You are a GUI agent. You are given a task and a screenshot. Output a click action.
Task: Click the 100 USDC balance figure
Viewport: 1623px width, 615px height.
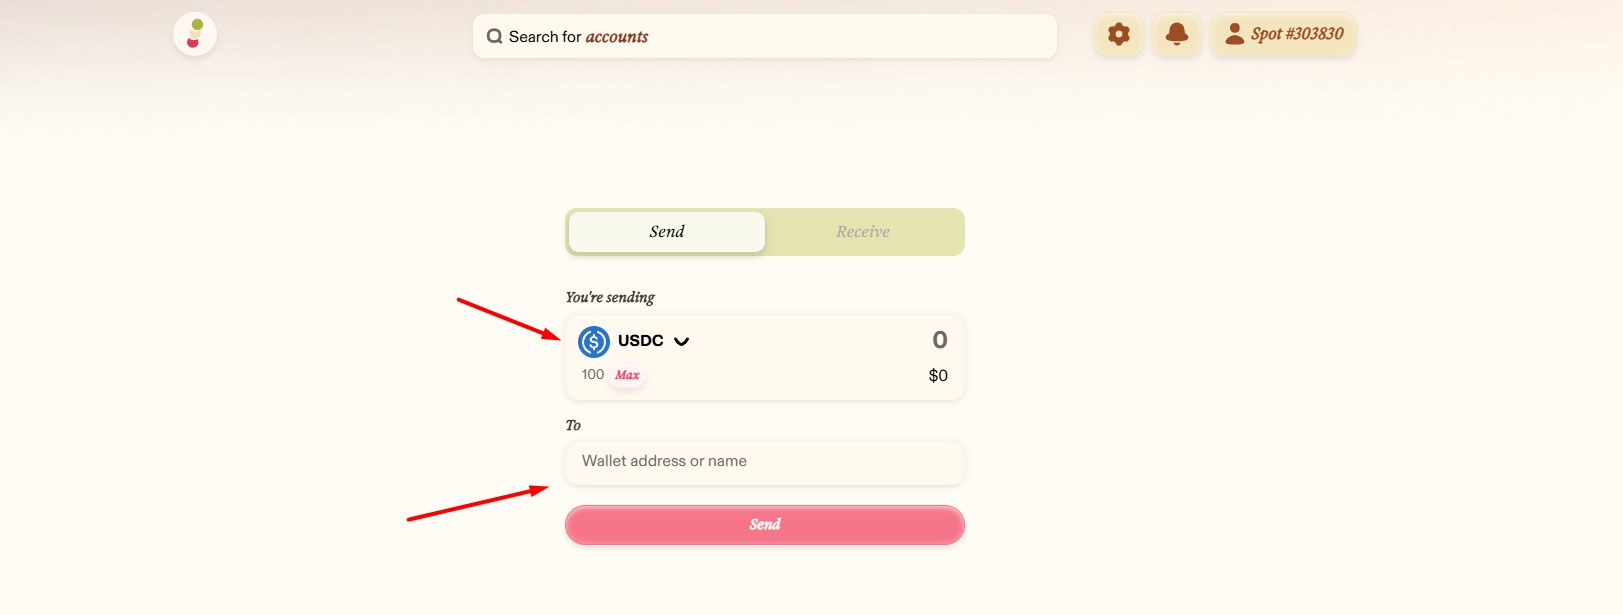[593, 375]
